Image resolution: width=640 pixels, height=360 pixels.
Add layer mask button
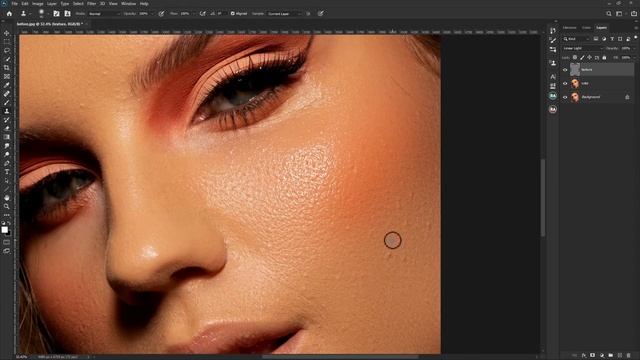[592, 356]
